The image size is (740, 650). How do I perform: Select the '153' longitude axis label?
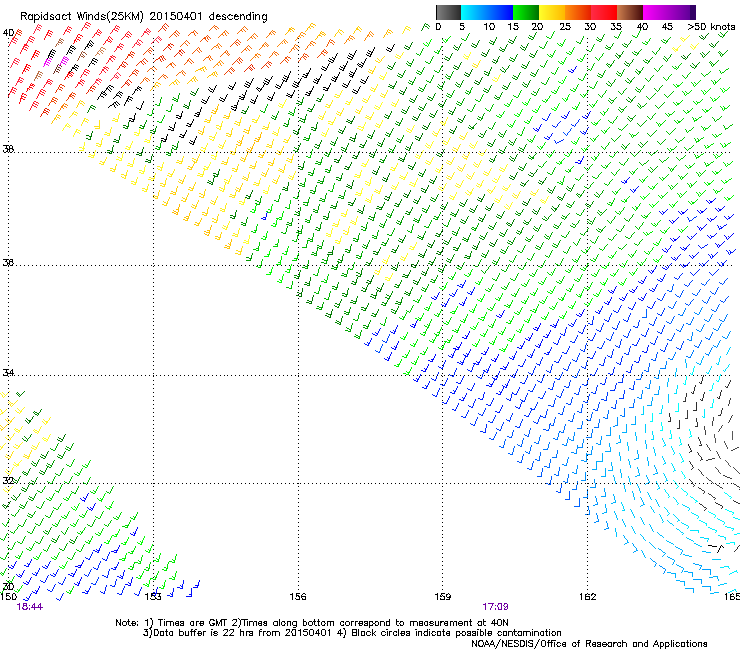coord(152,597)
